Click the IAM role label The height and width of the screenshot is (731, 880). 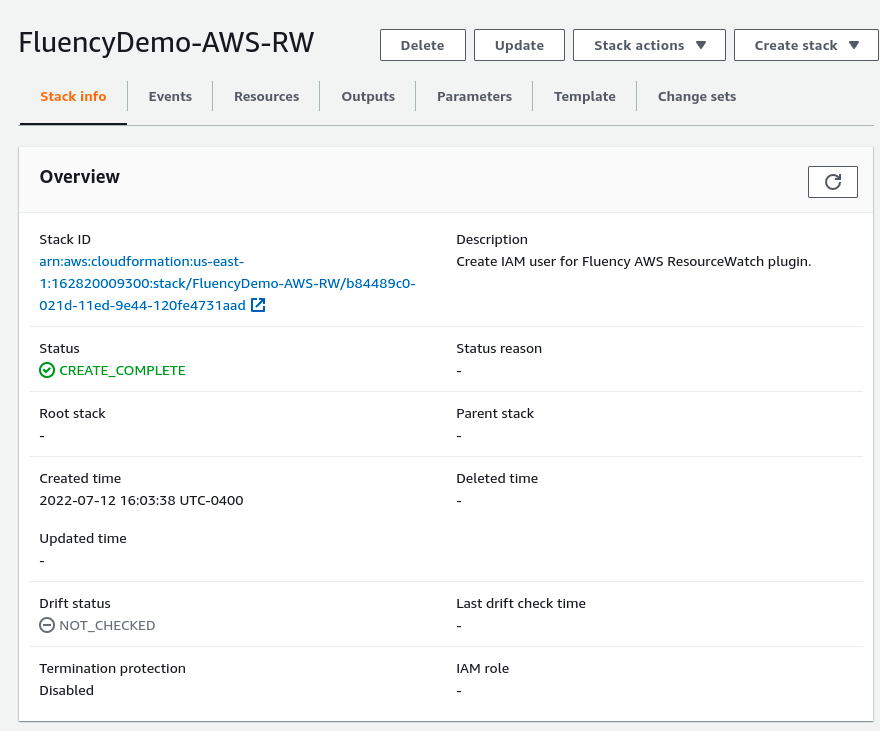click(x=483, y=668)
